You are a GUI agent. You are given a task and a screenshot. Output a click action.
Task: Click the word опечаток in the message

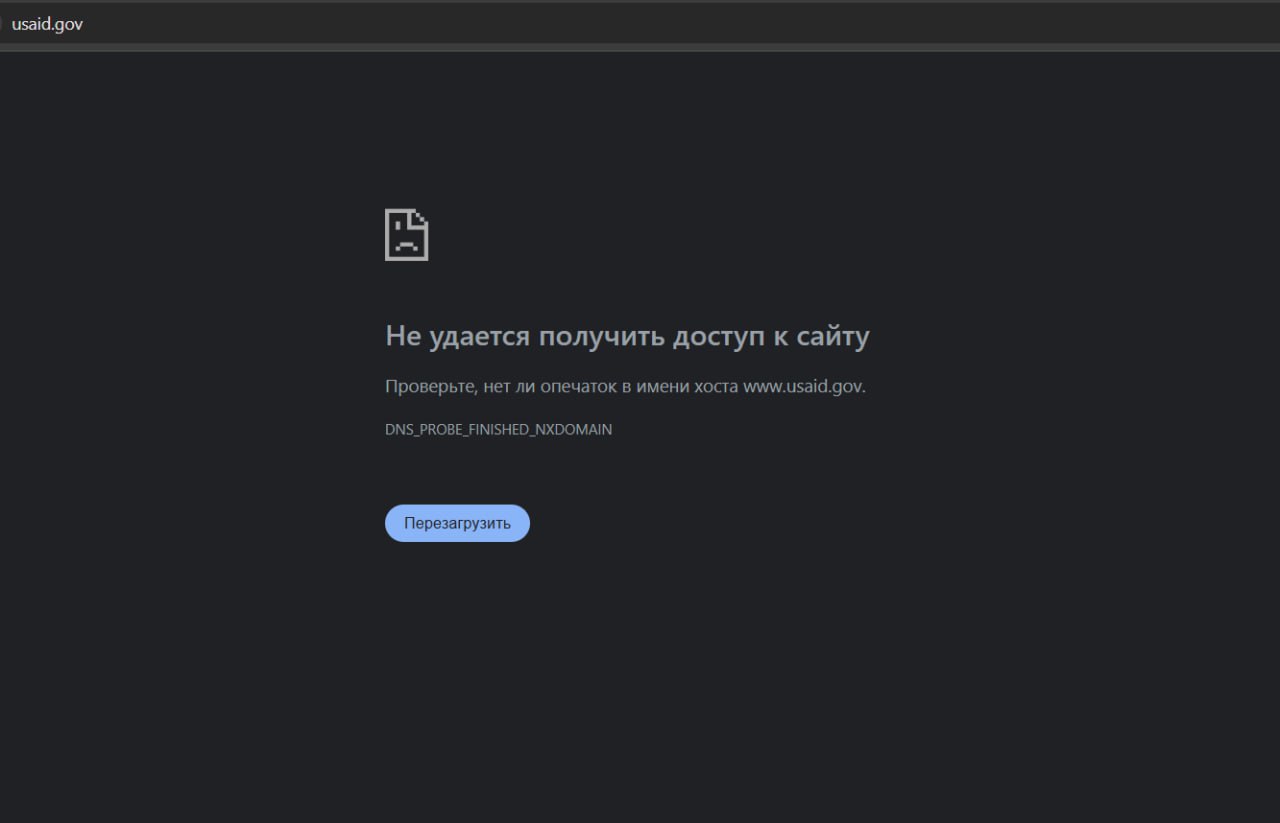pos(578,387)
